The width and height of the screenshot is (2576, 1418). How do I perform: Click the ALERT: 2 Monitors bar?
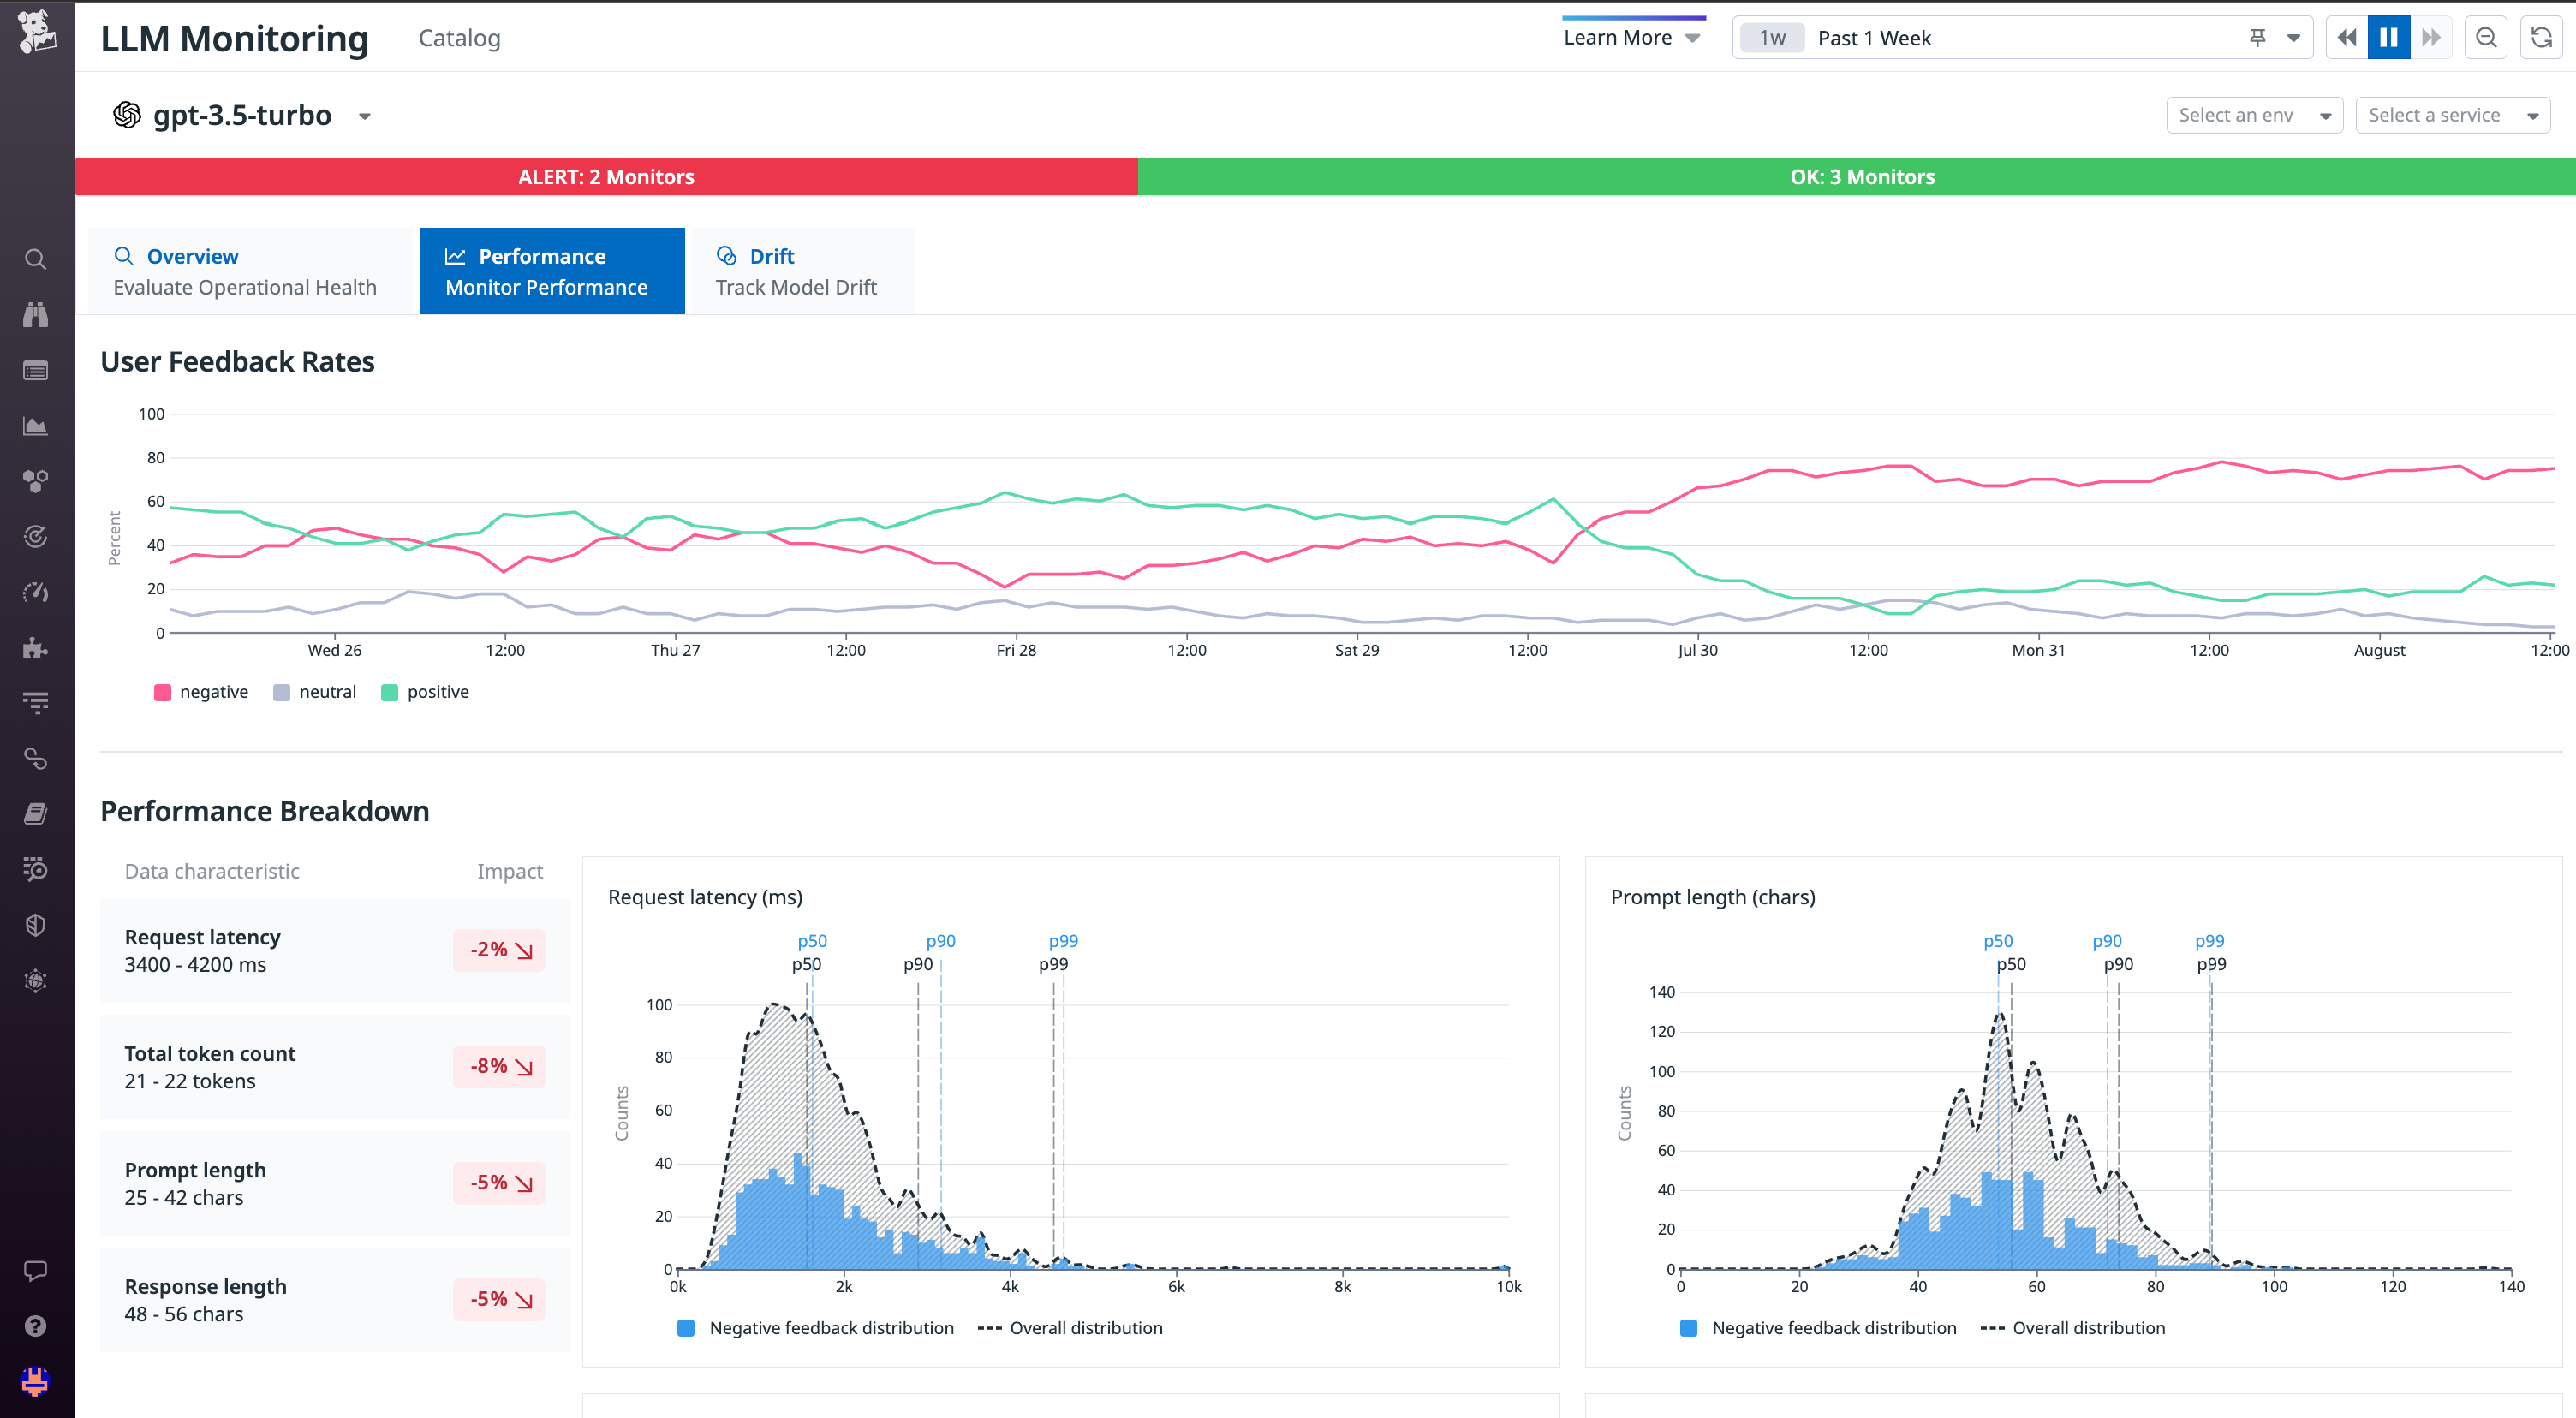click(606, 177)
